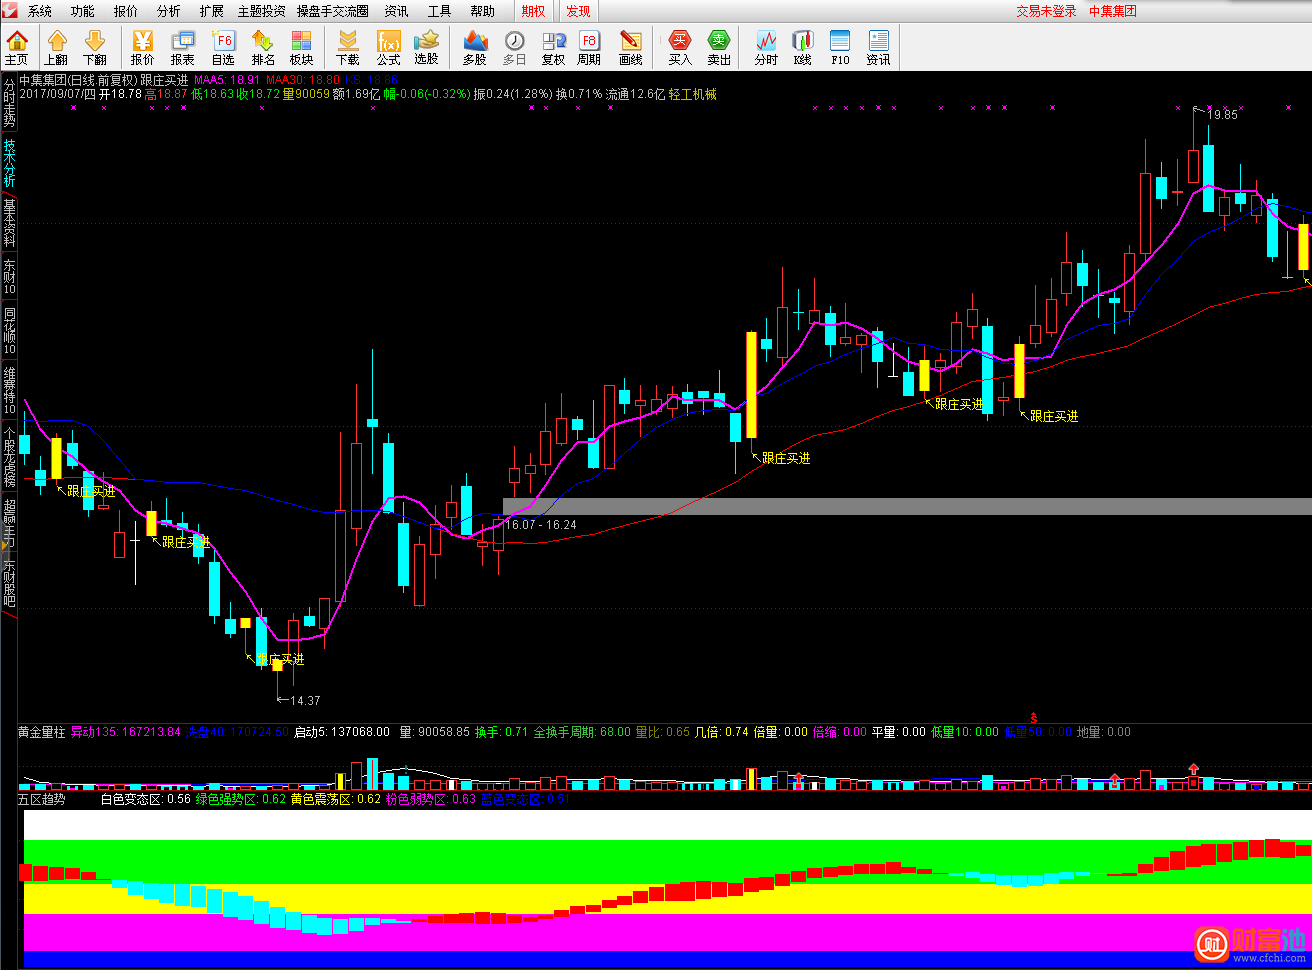The image size is (1312, 970).
Task: Open the 主题投资 menu
Action: point(261,11)
